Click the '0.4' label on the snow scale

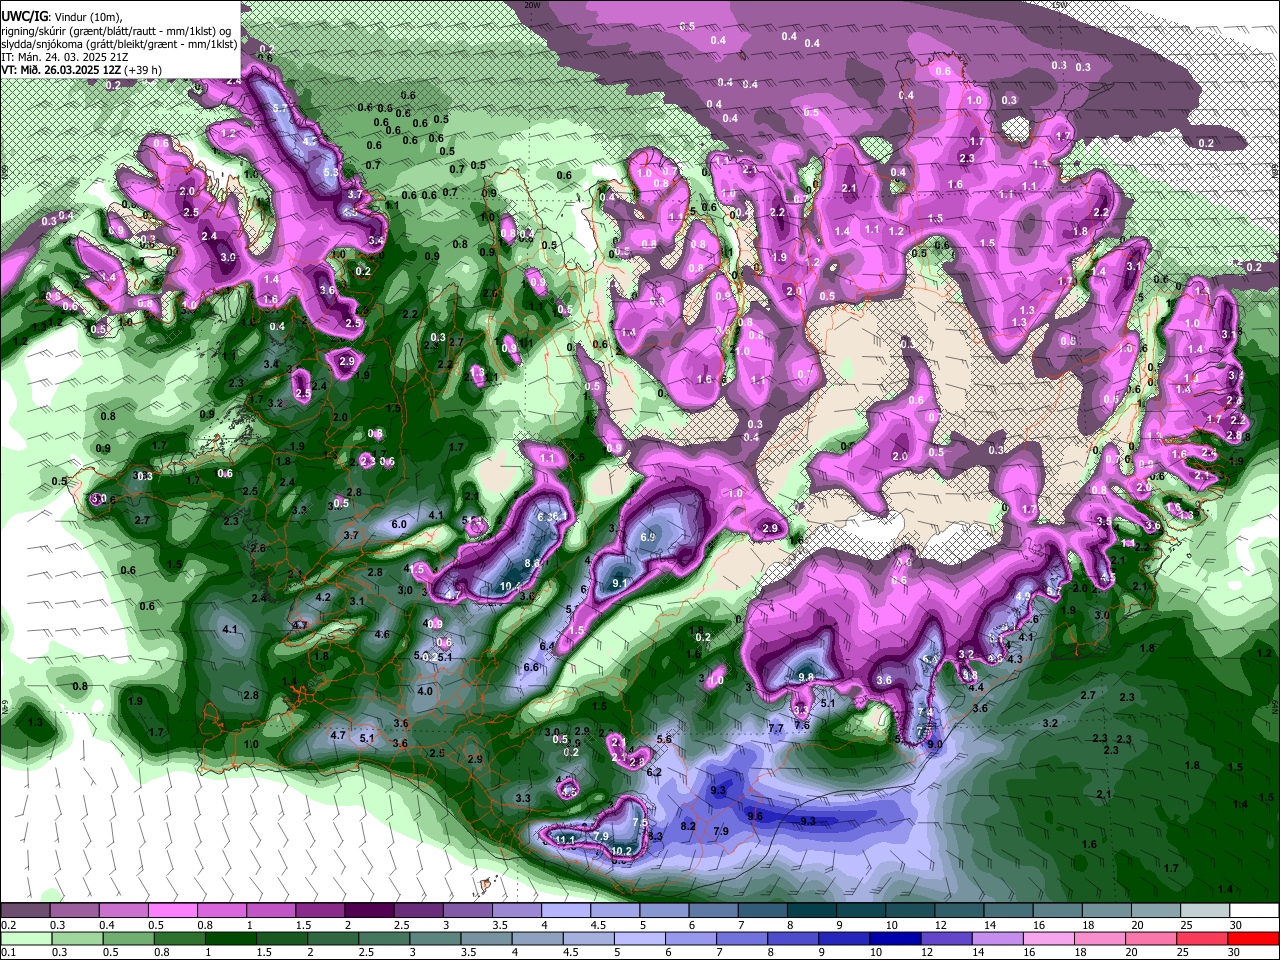[108, 925]
